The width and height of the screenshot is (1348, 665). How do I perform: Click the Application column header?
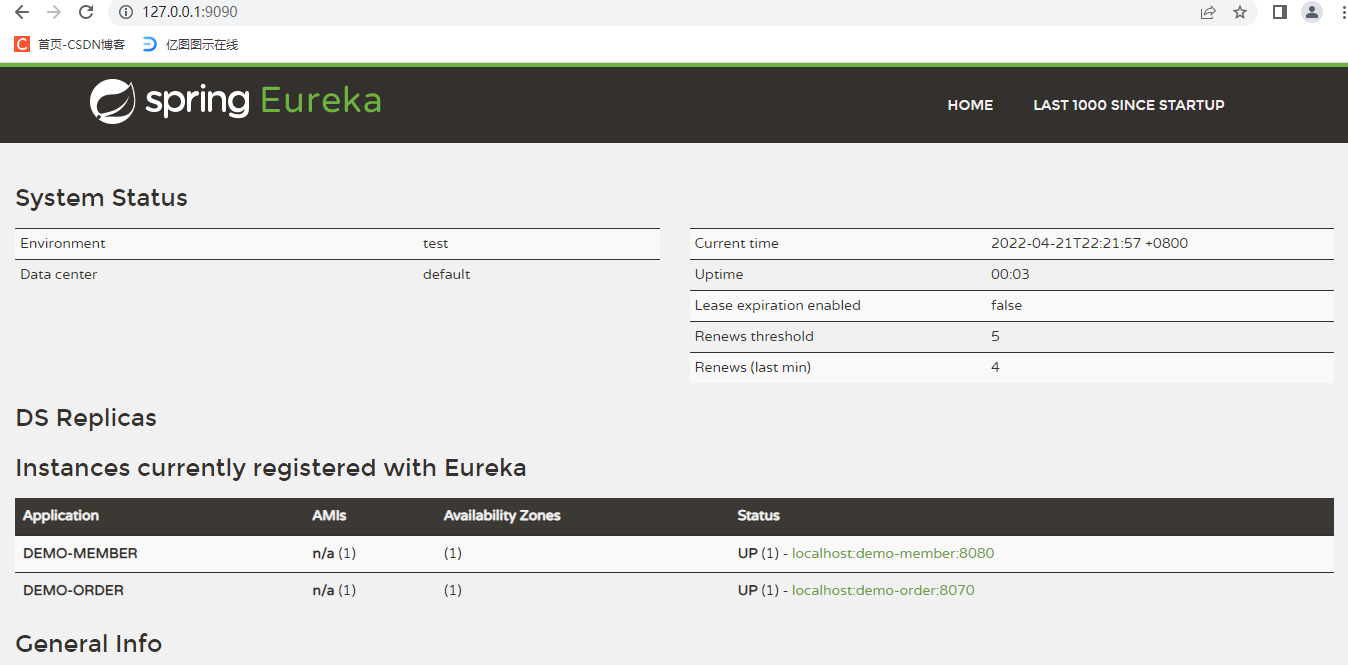pyautogui.click(x=61, y=516)
